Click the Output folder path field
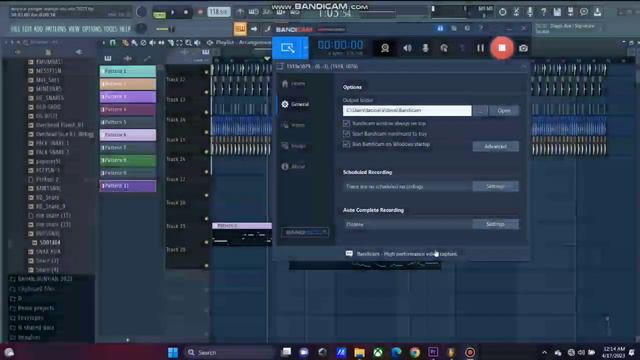The width and height of the screenshot is (640, 360). point(407,111)
